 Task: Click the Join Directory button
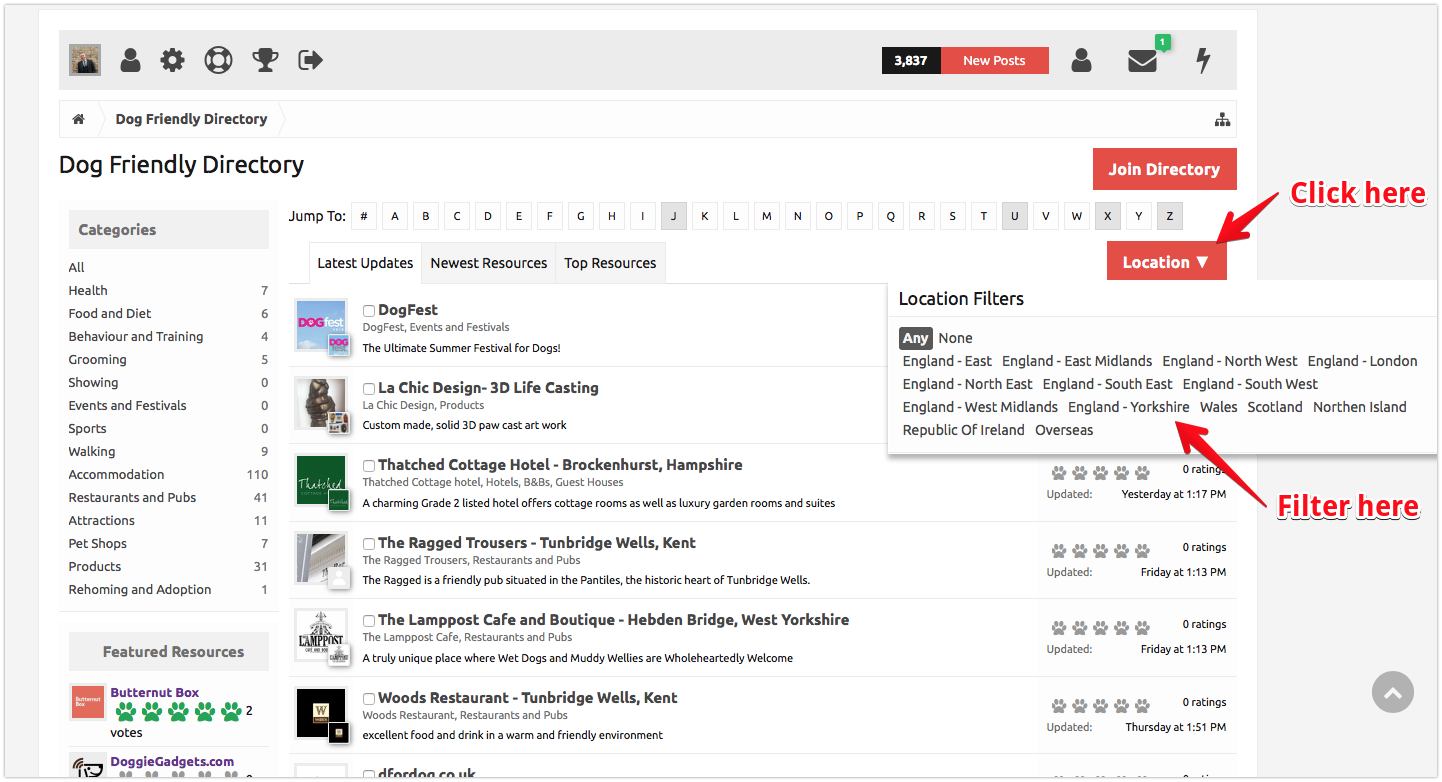point(1164,169)
